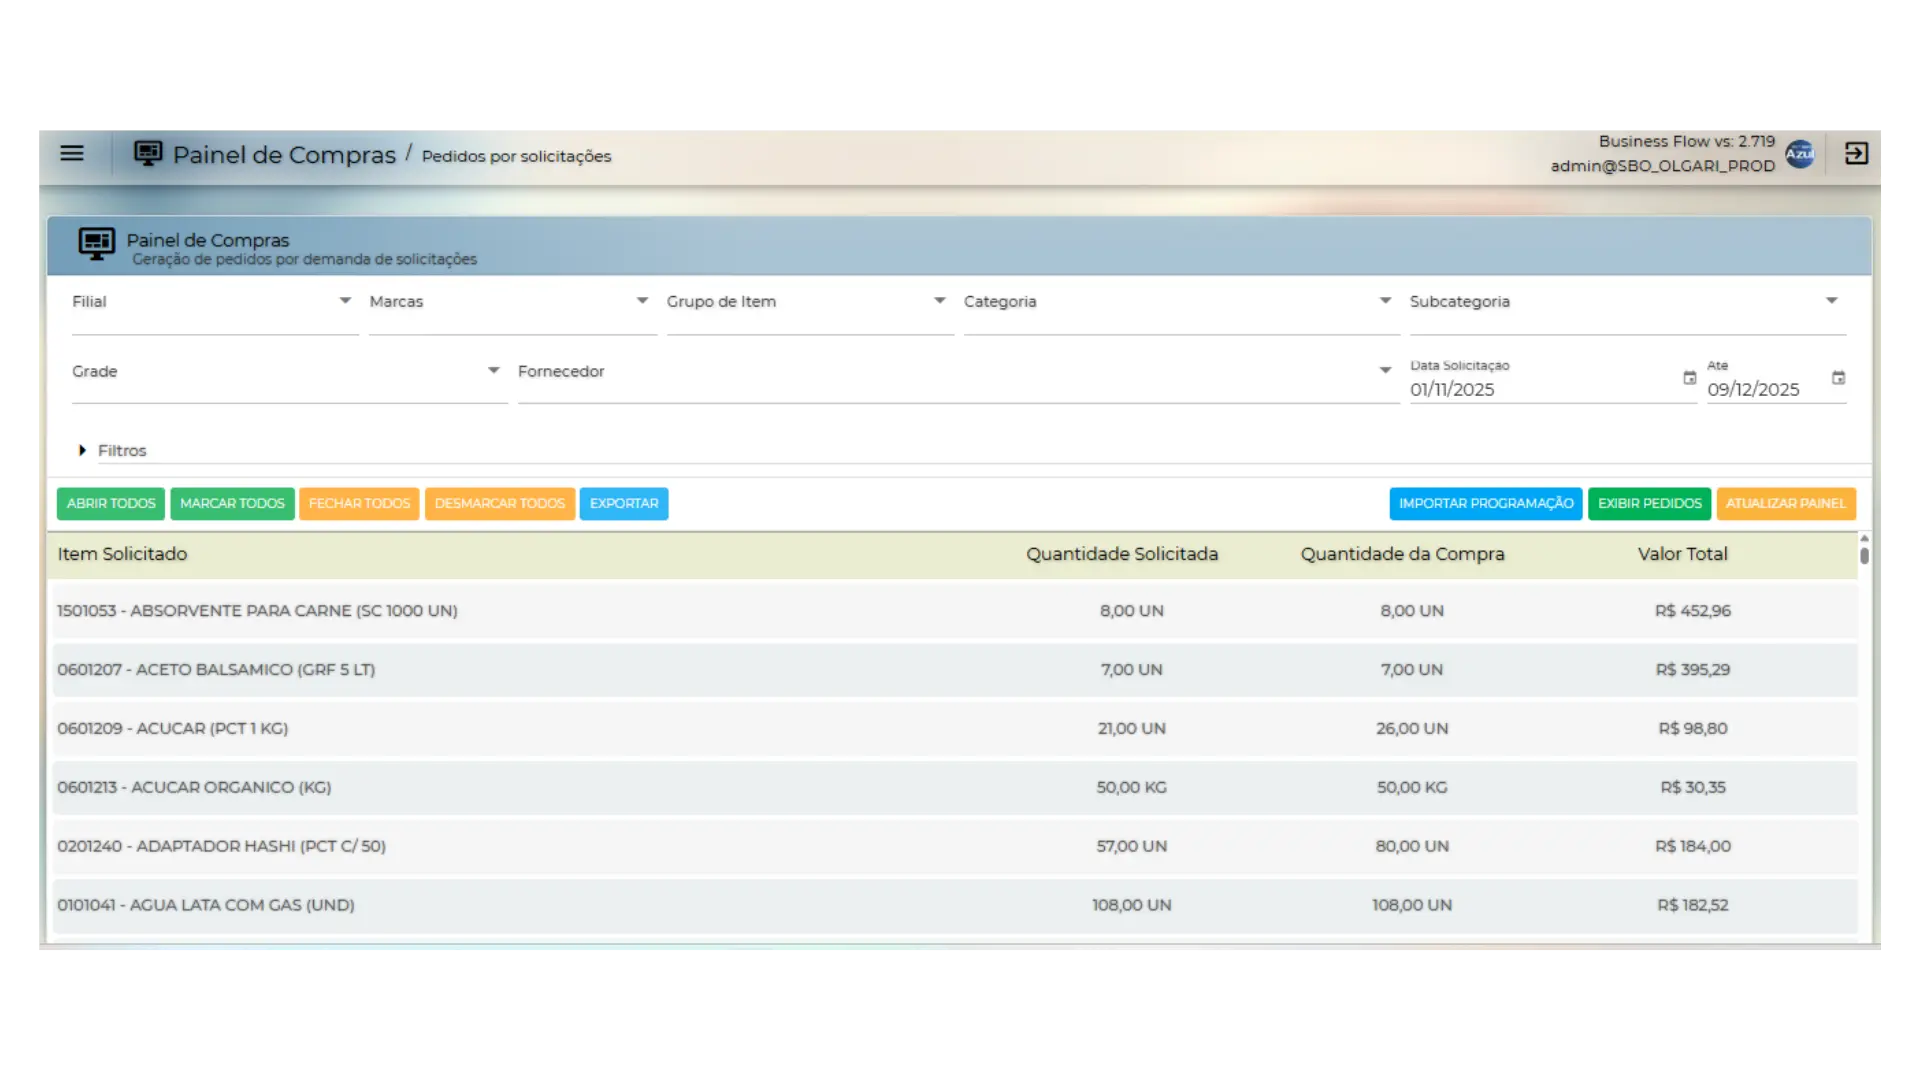The width and height of the screenshot is (1920, 1080).
Task: Click the Painel de Compras monitor icon in header
Action: (148, 154)
